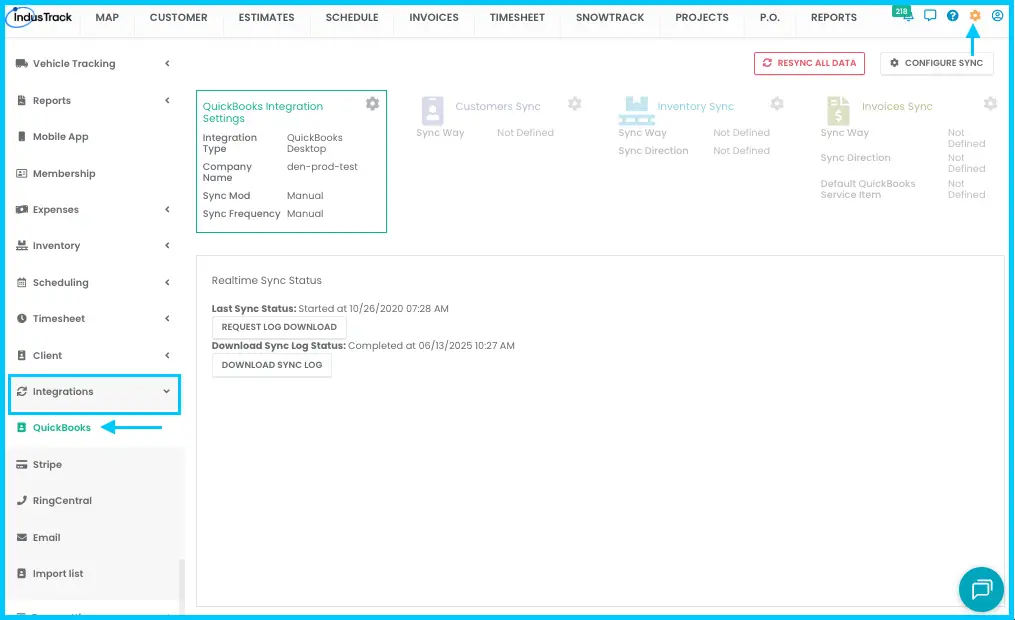The height and width of the screenshot is (620, 1015).
Task: Click the Invoices Sync document icon
Action: click(838, 110)
